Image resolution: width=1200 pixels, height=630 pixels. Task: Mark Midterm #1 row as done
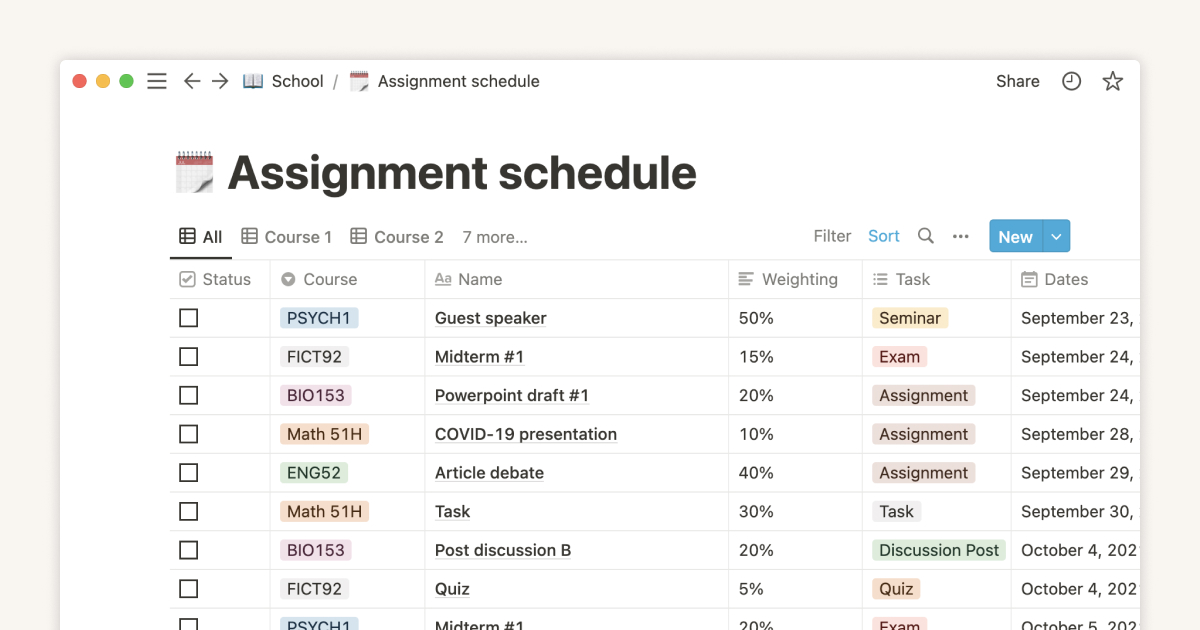(x=188, y=356)
